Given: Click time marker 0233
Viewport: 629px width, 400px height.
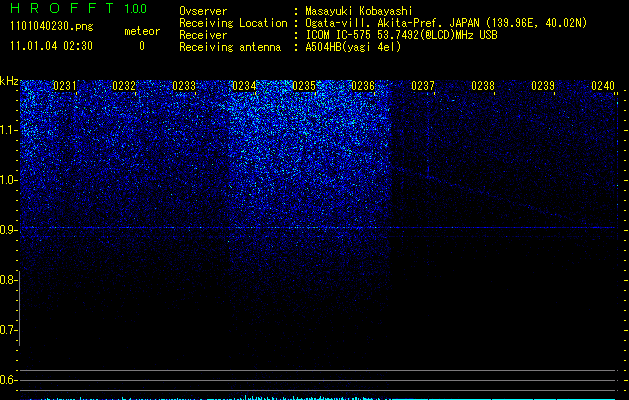Looking at the screenshot, I should pos(184,86).
